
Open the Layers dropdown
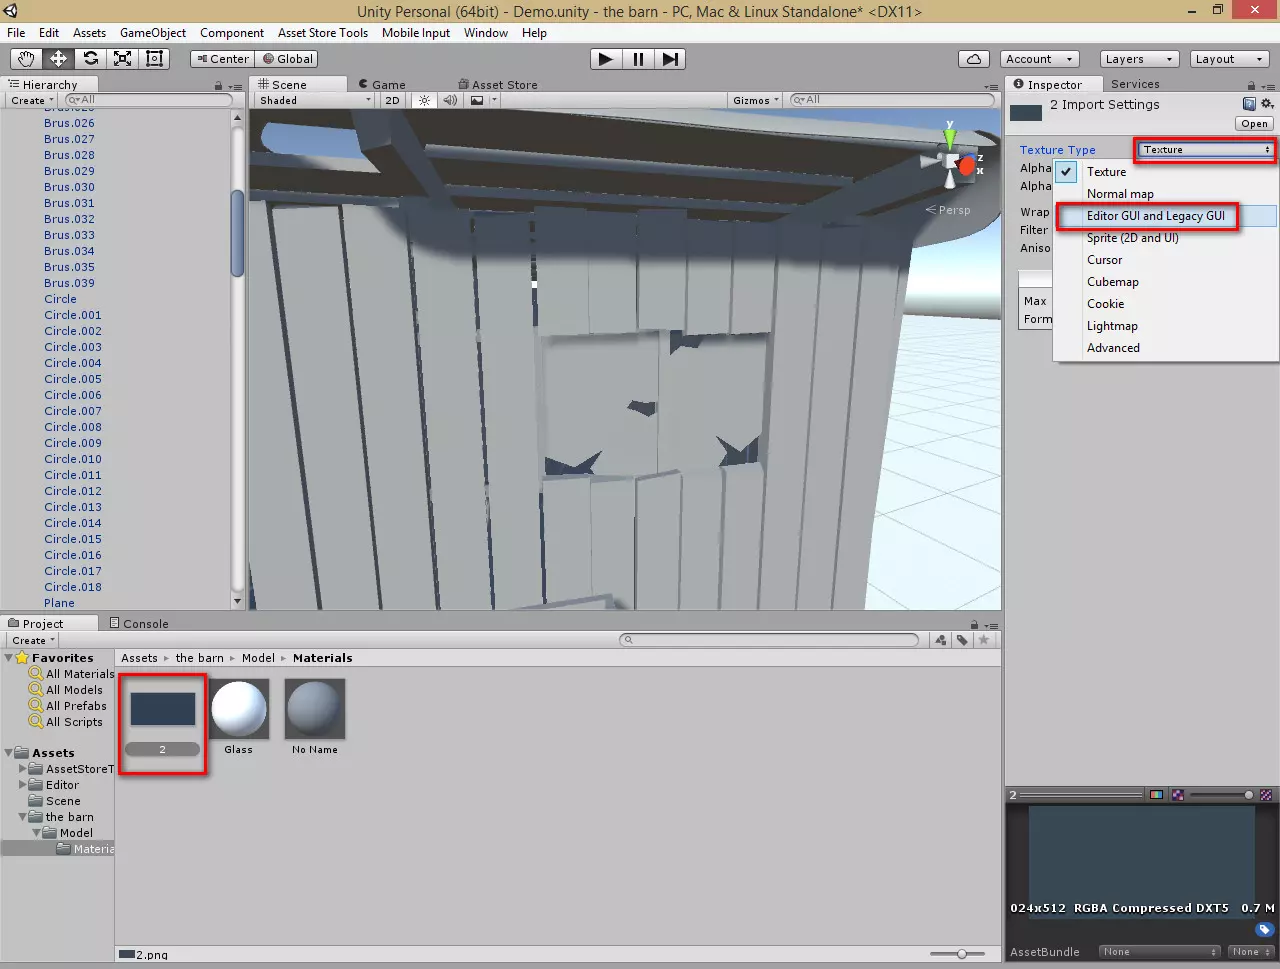[1138, 59]
